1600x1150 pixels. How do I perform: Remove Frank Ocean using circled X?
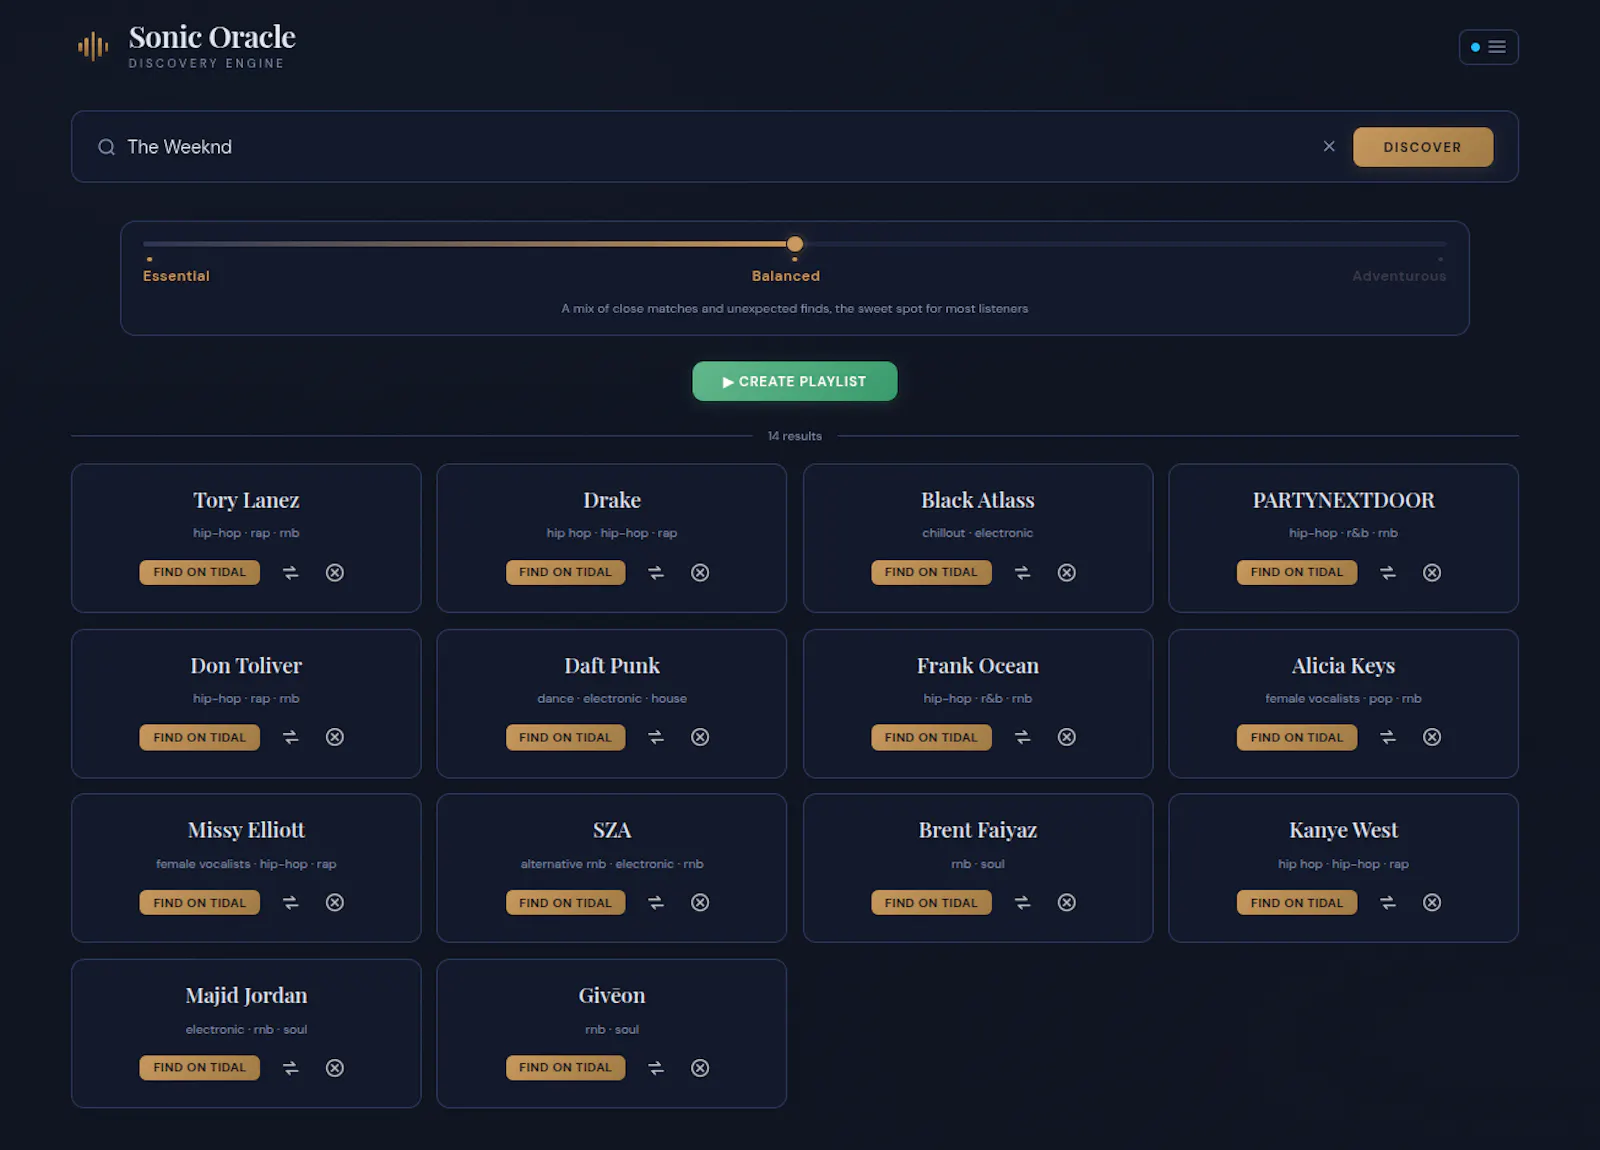pos(1067,737)
